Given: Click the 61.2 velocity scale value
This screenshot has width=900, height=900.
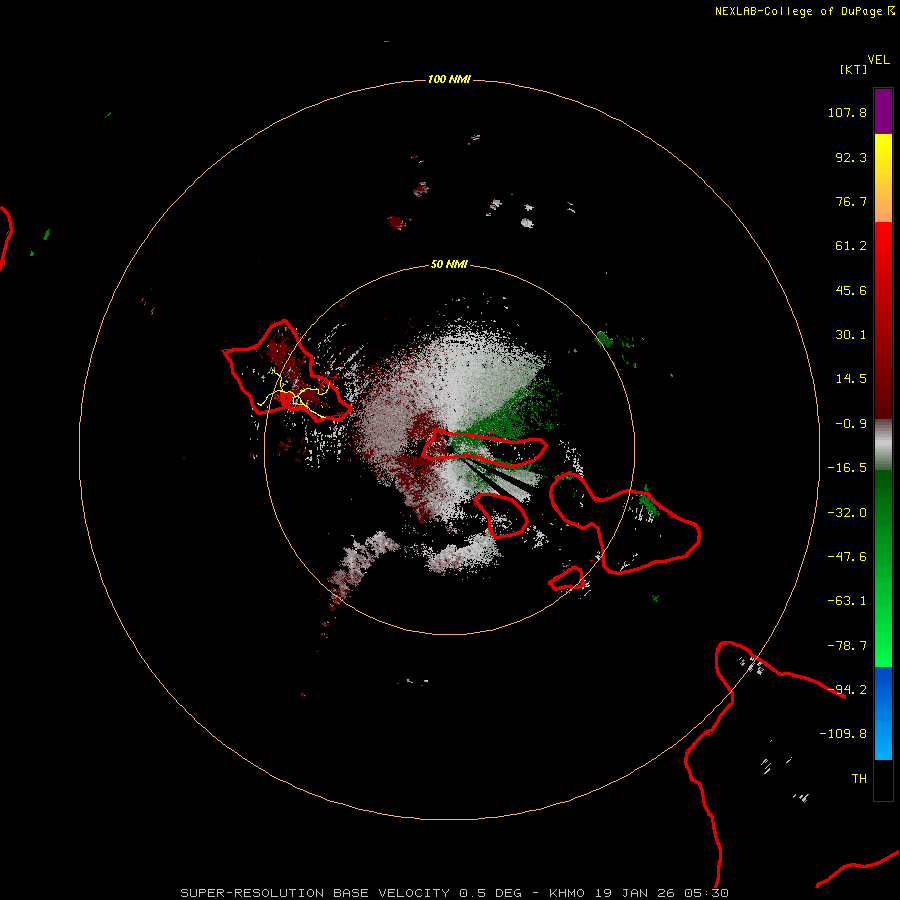Looking at the screenshot, I should pyautogui.click(x=851, y=246).
